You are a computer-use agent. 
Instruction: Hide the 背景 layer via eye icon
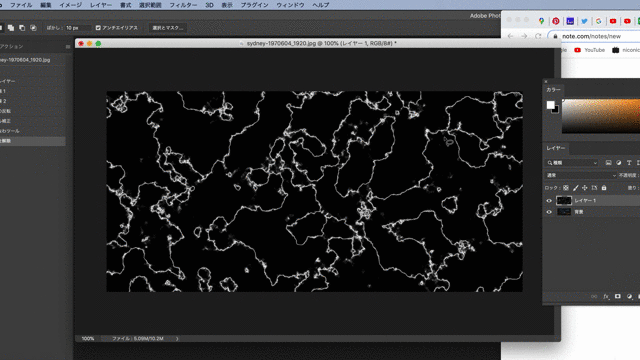(549, 212)
